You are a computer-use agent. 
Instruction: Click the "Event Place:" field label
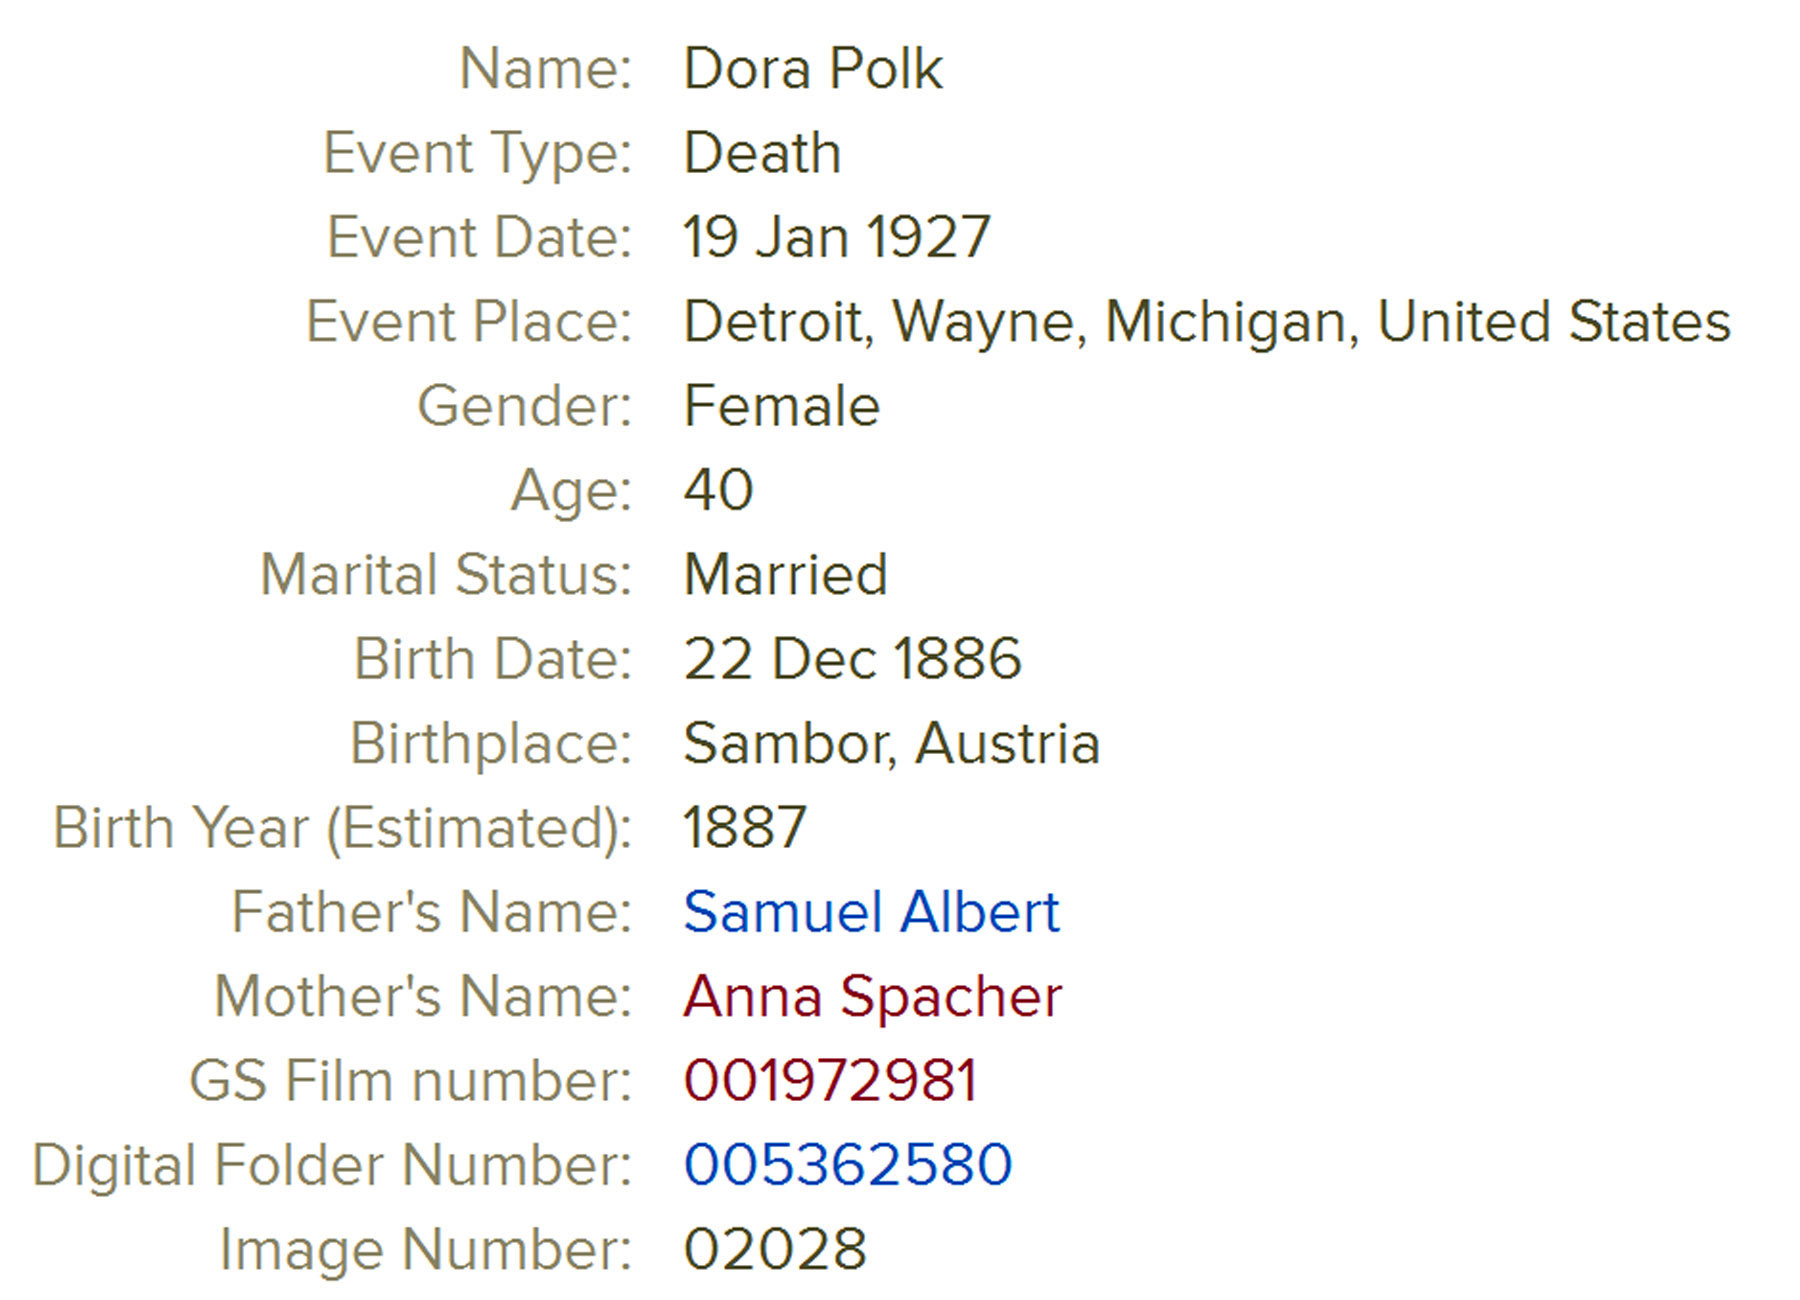pos(469,322)
